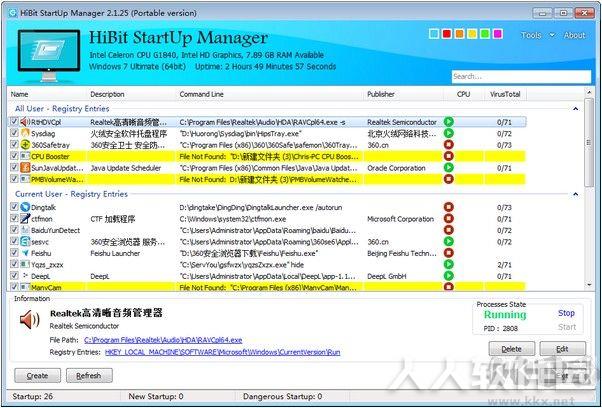Click the sesvc browser icon
The width and height of the screenshot is (602, 408).
click(x=25, y=242)
